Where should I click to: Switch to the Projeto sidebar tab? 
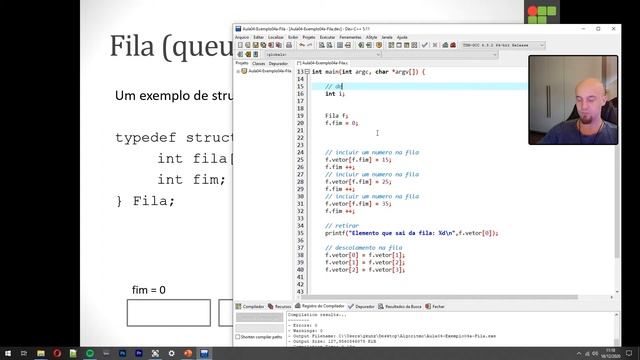tap(242, 63)
